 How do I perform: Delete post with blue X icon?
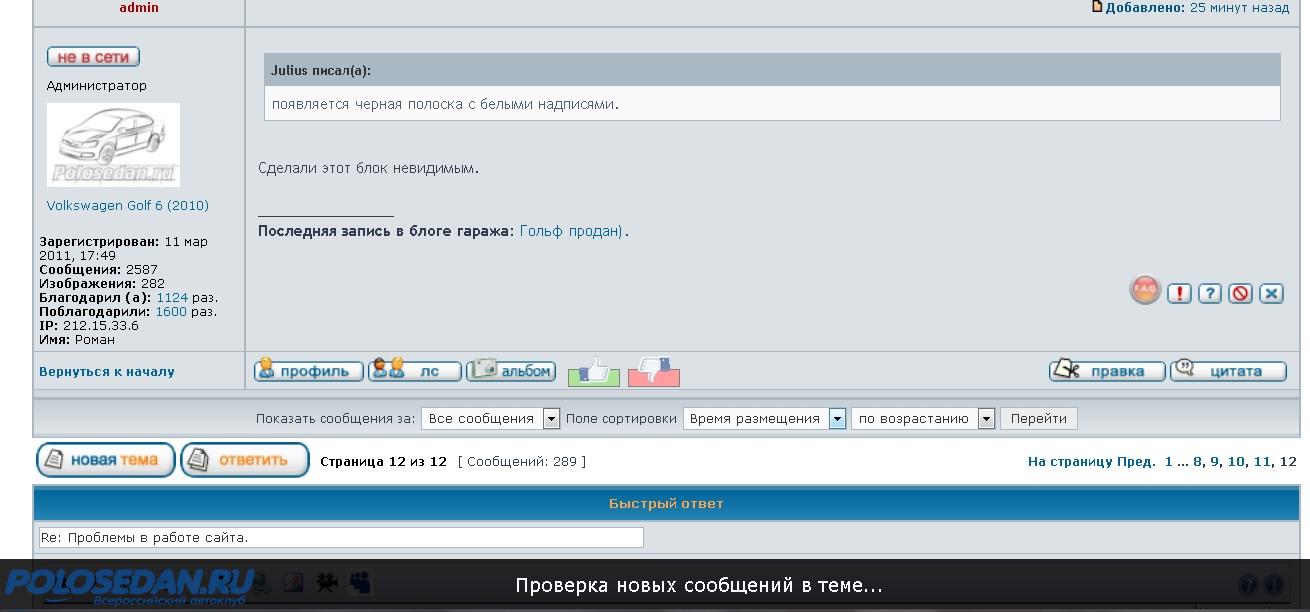pos(1271,293)
